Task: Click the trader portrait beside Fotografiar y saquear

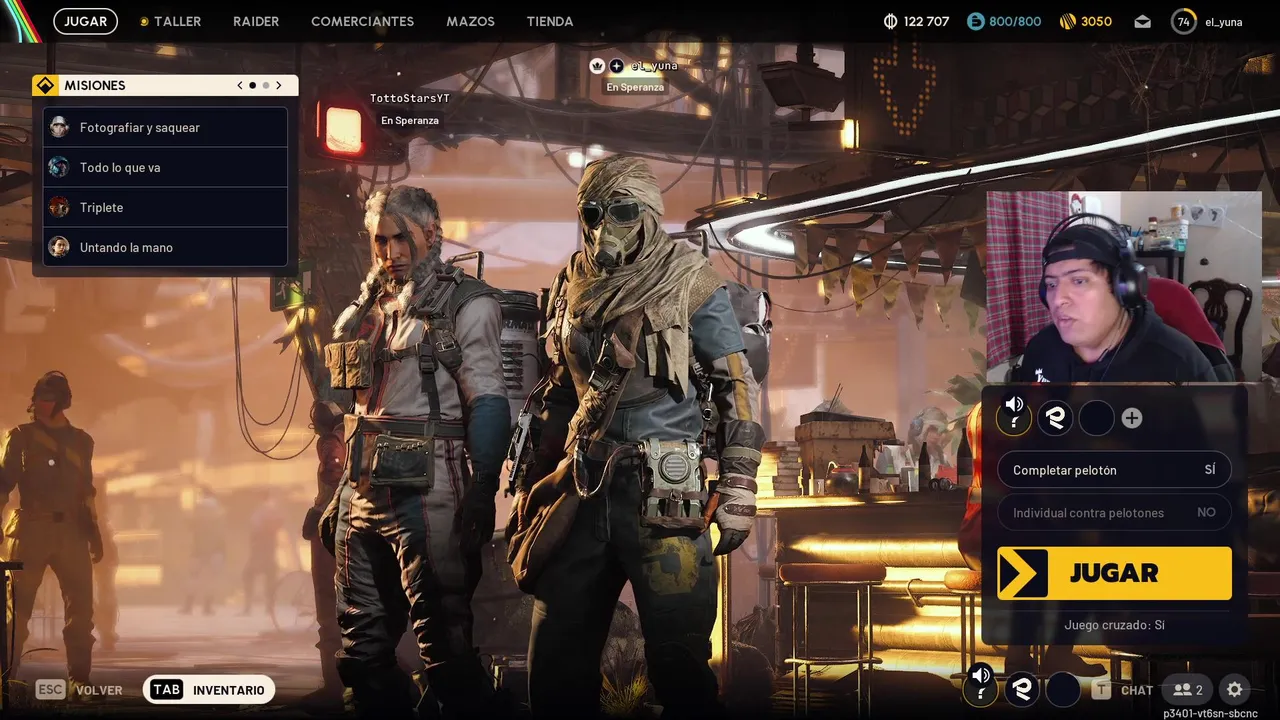Action: pos(59,127)
